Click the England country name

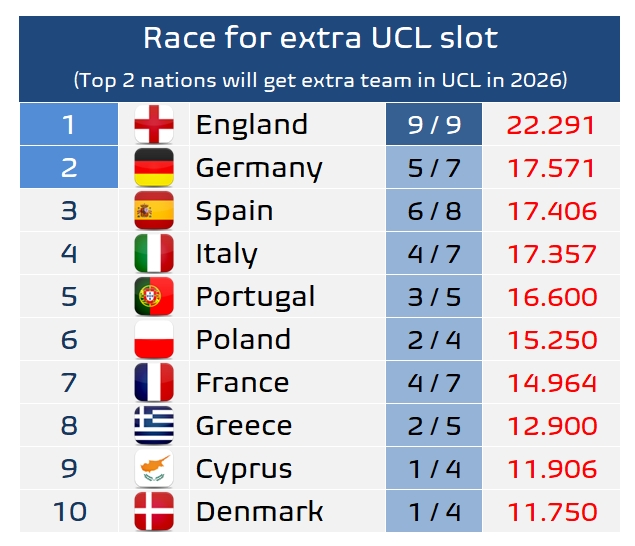click(252, 125)
